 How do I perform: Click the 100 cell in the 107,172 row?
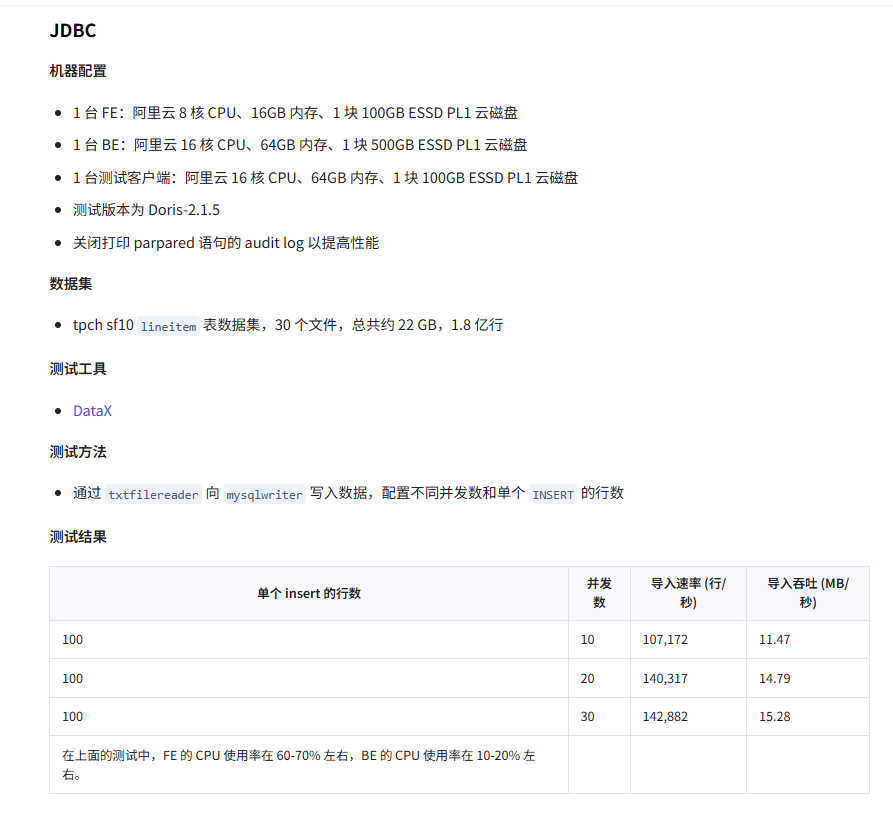pos(309,640)
